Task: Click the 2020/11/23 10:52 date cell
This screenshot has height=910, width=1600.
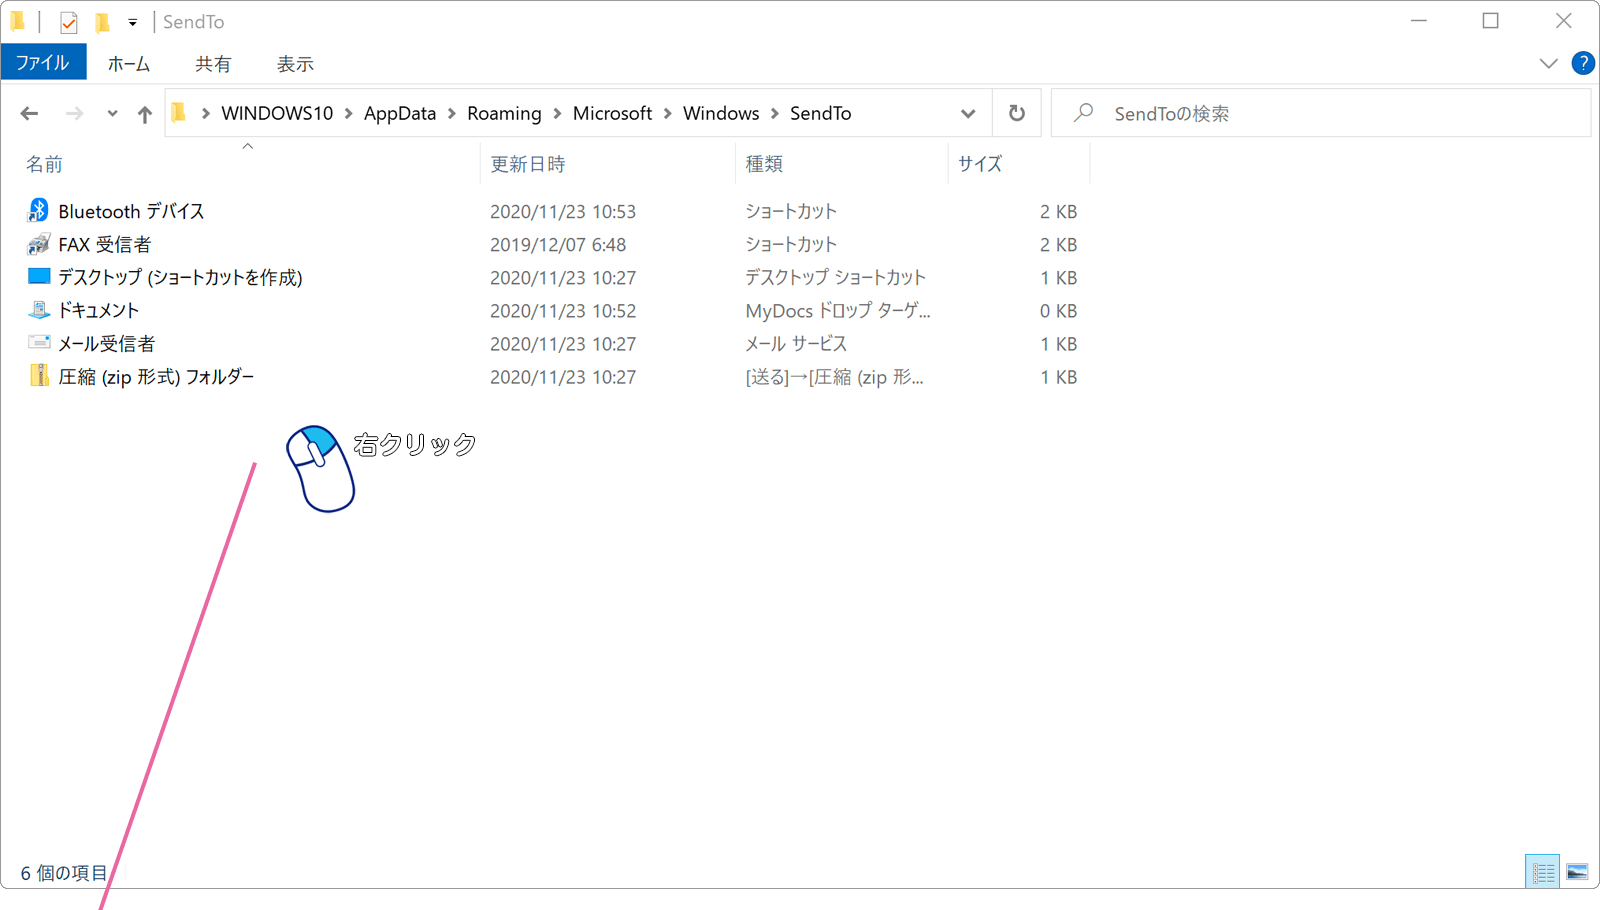Action: [563, 310]
